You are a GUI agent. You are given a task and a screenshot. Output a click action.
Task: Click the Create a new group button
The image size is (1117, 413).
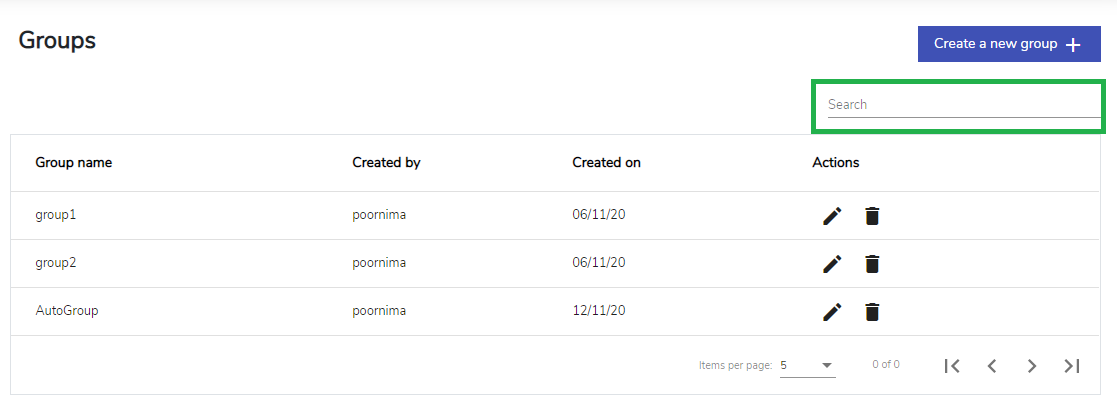pos(1009,44)
